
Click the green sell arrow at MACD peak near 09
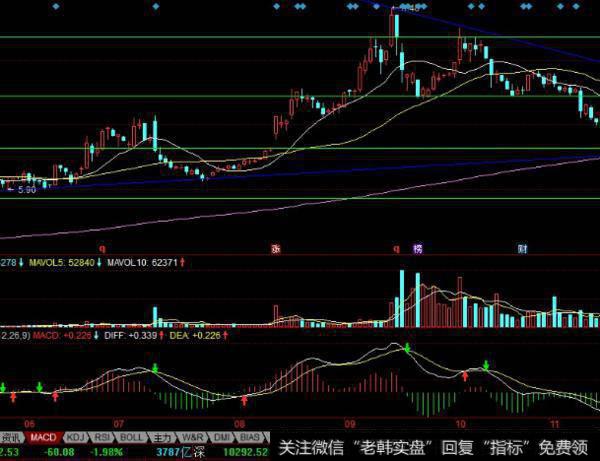(407, 348)
